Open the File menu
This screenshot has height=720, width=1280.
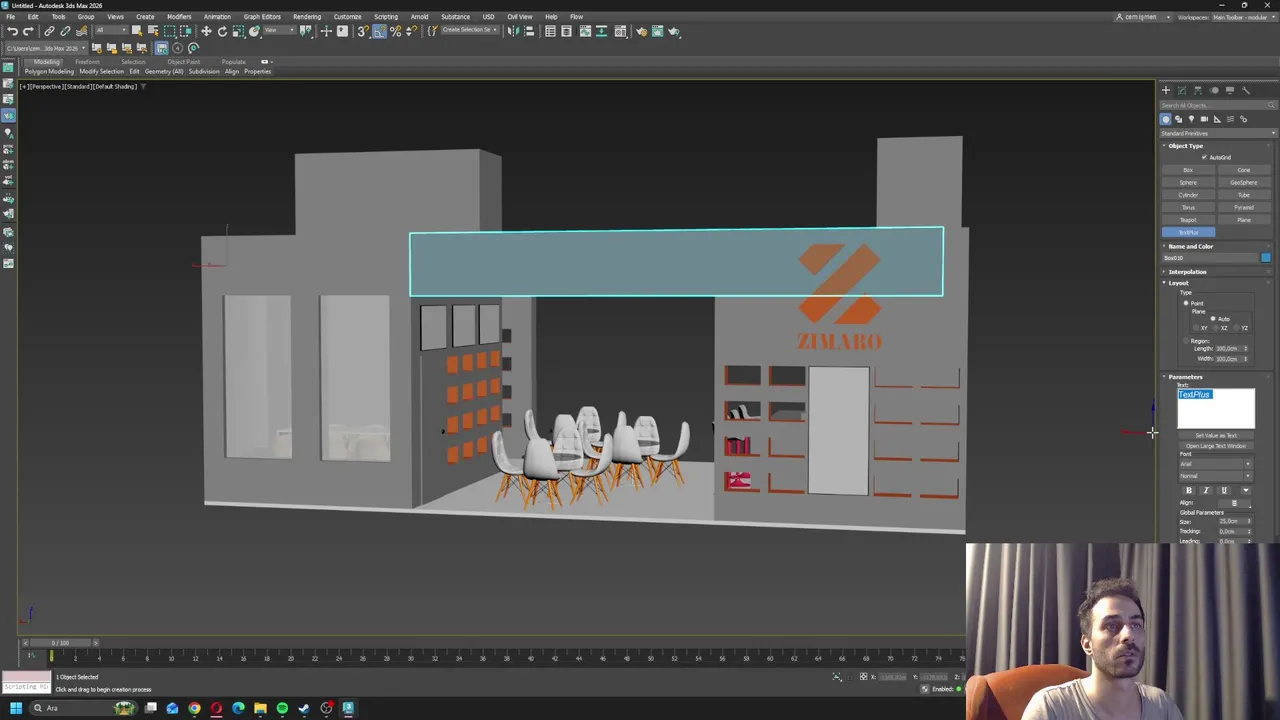(10, 16)
